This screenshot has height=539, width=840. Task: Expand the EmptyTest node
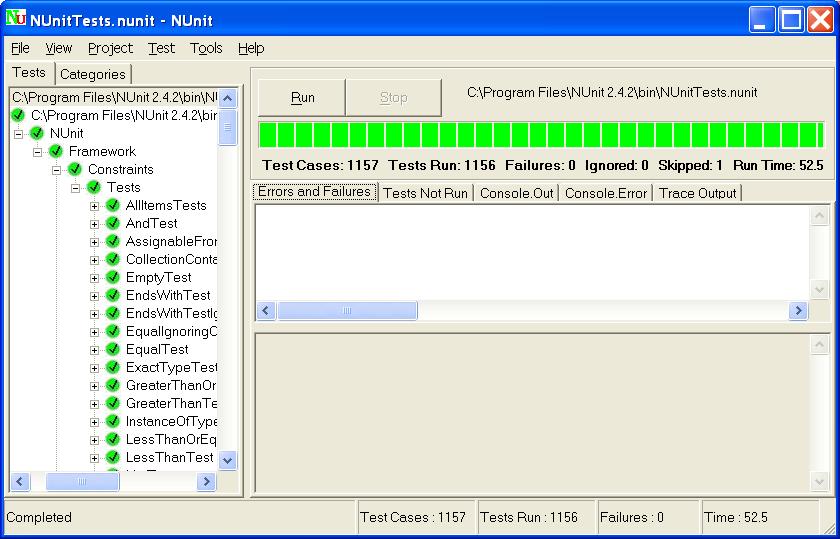point(94,278)
